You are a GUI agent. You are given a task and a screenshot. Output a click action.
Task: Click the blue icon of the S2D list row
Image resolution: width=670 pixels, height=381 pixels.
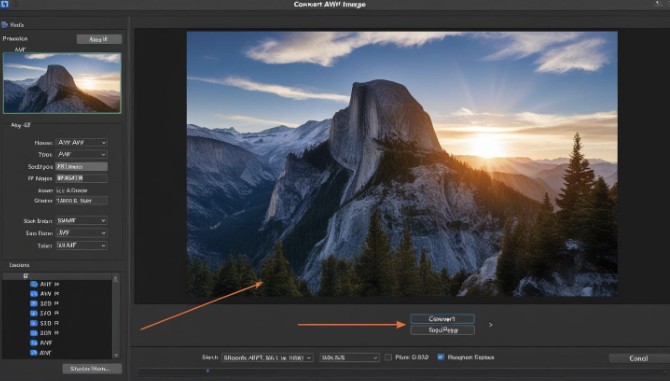click(34, 304)
